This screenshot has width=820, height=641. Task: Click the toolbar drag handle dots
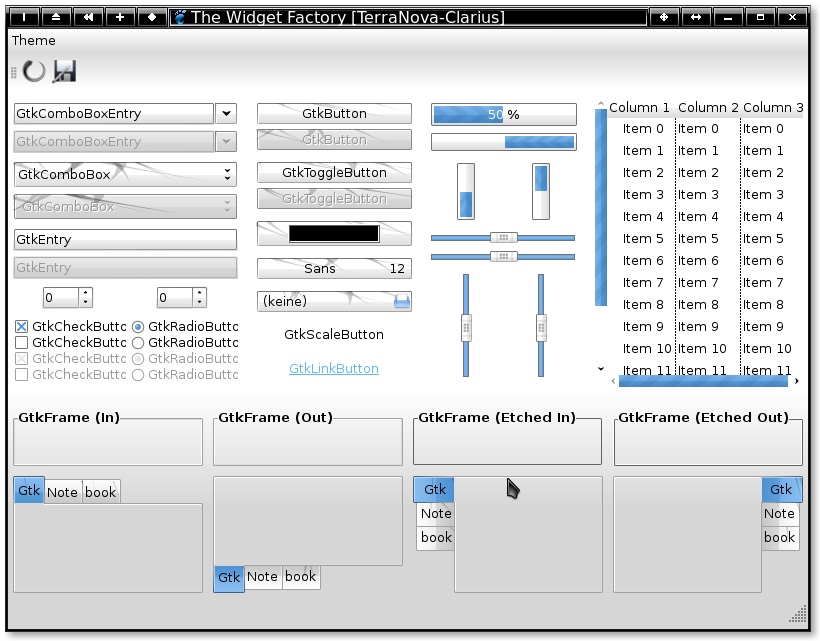pos(14,72)
